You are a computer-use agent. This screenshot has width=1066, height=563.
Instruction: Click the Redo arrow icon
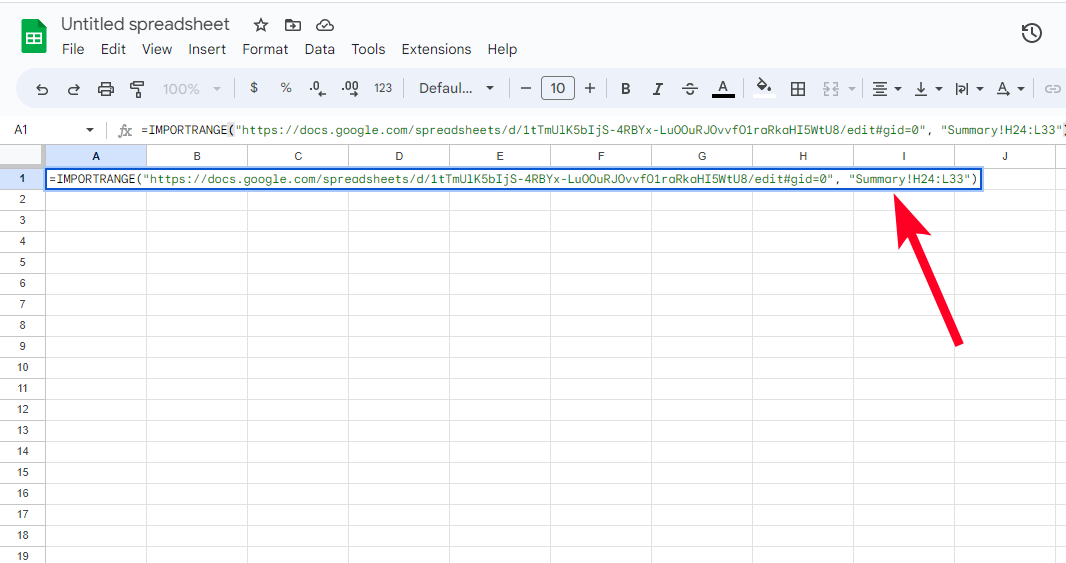[x=73, y=88]
